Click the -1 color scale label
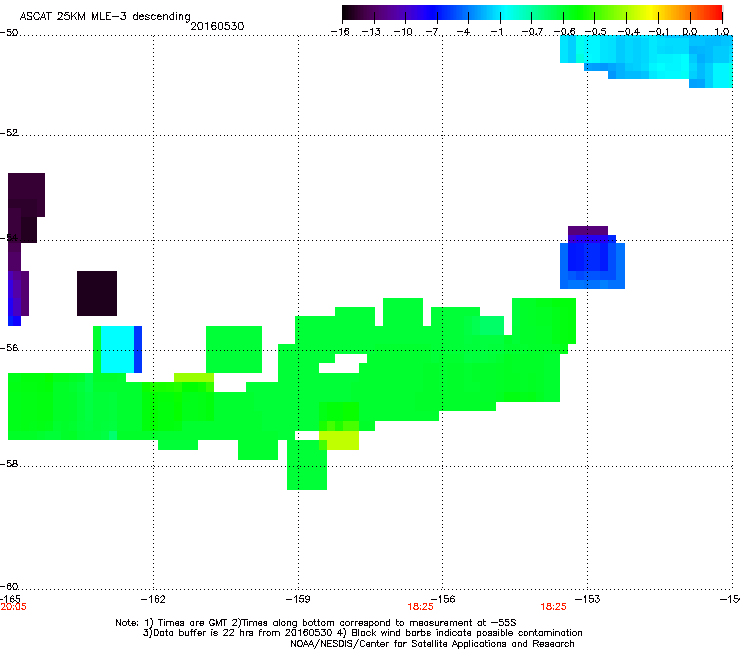 coord(496,32)
